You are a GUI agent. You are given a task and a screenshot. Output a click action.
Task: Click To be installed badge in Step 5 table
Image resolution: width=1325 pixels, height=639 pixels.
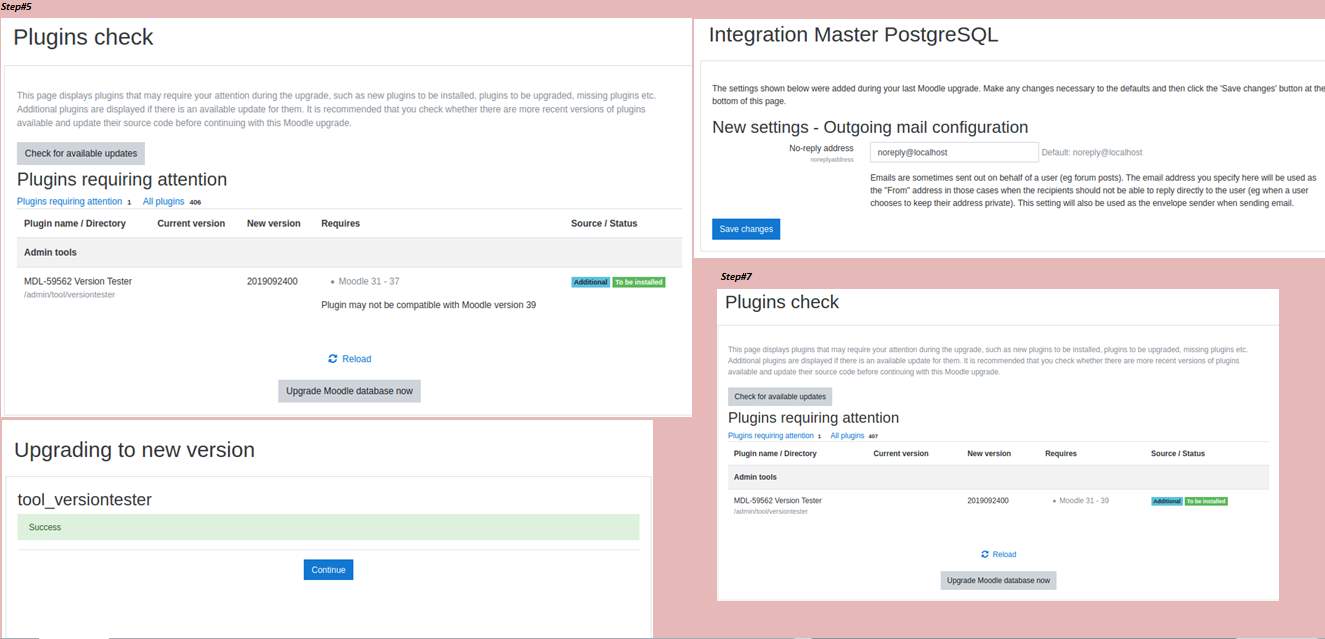tap(639, 282)
